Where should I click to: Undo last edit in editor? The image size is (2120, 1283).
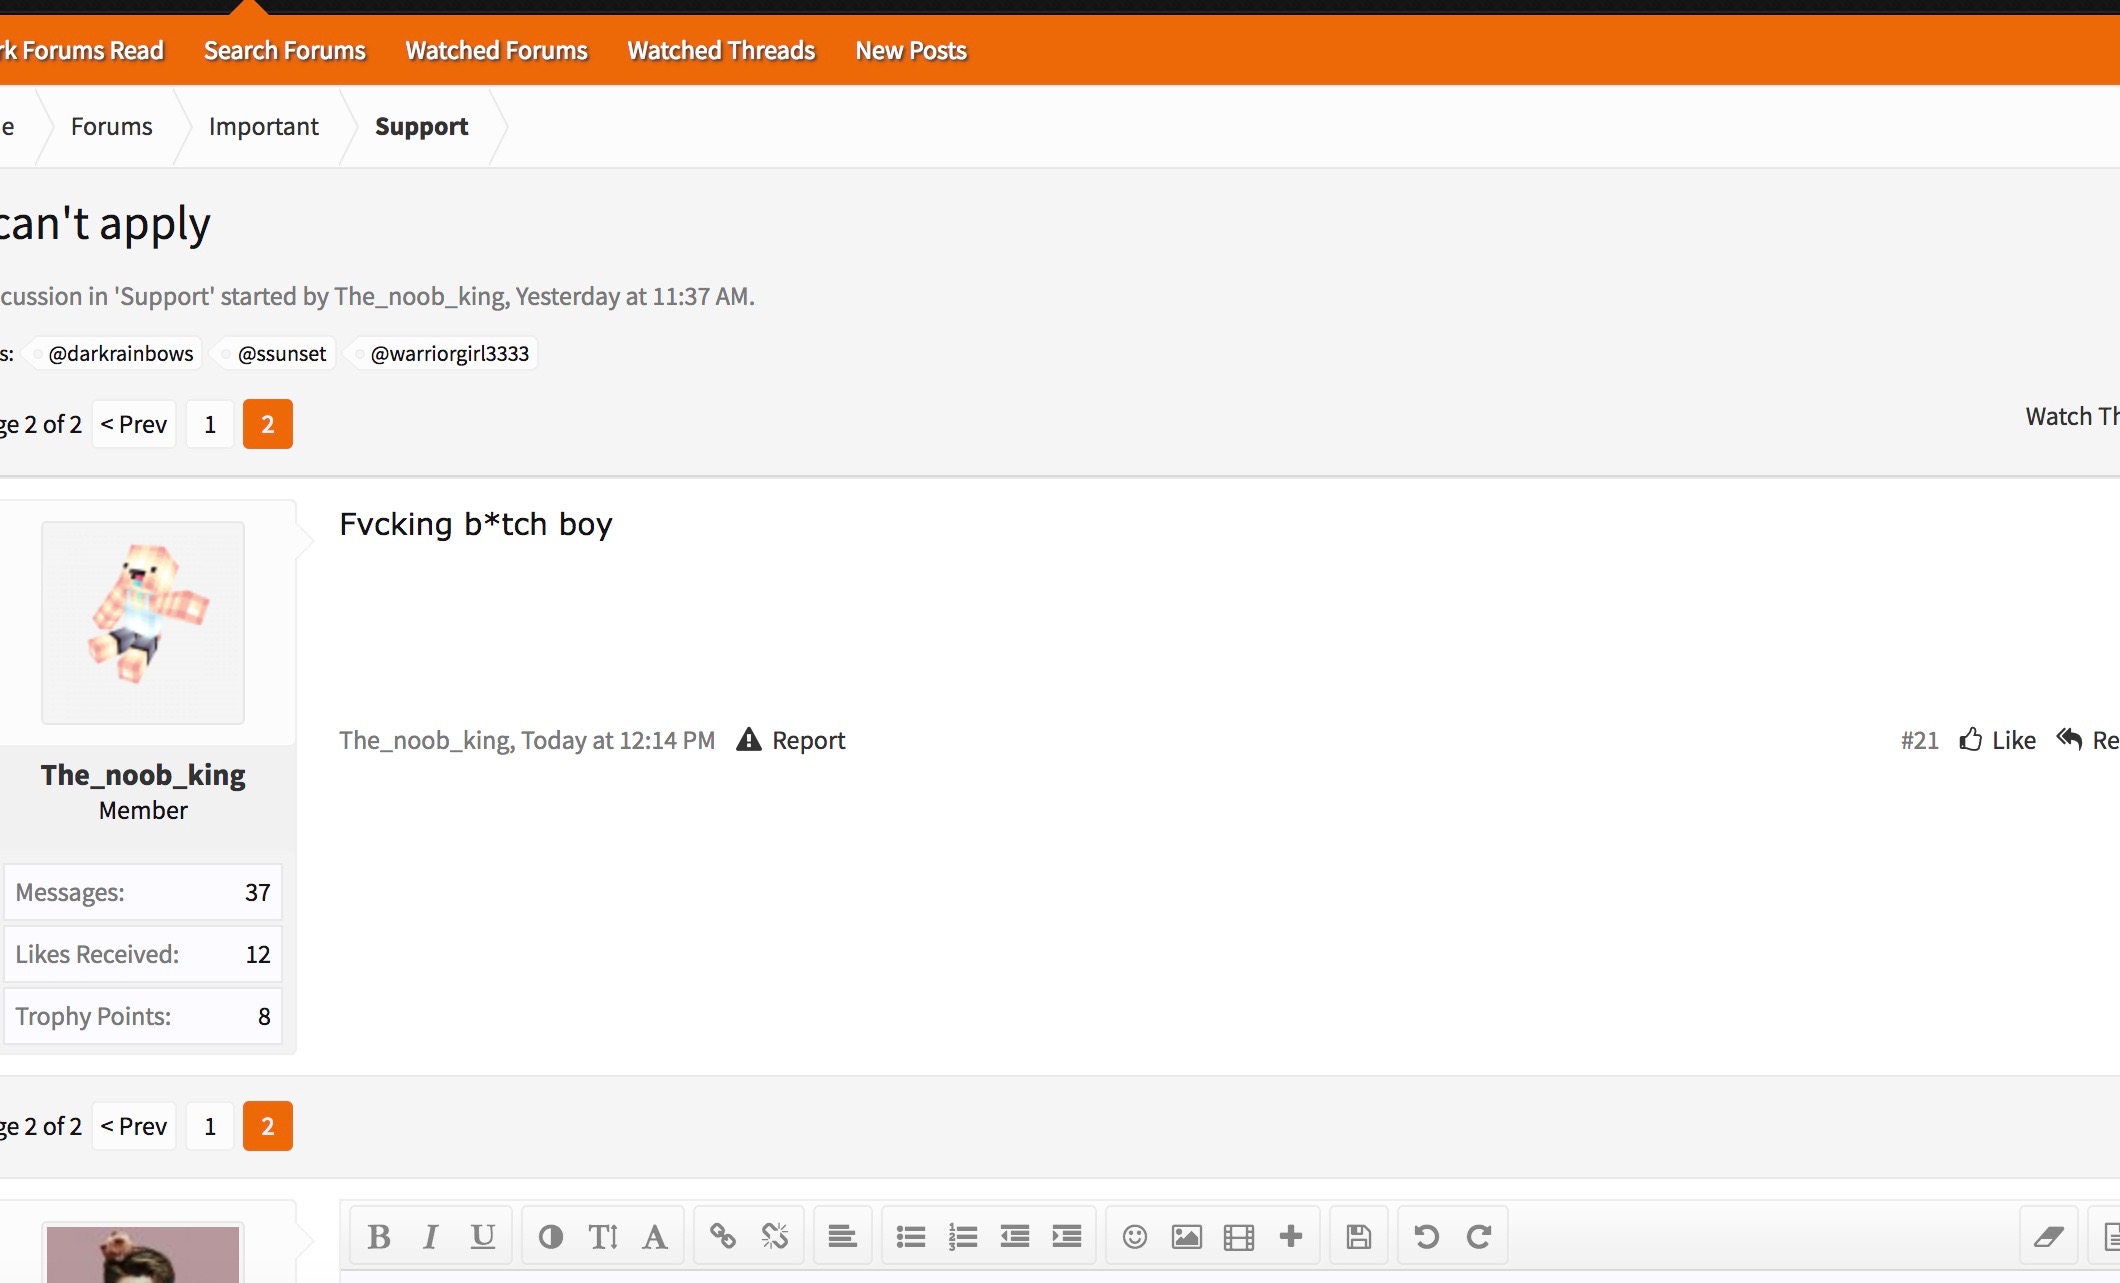click(x=1427, y=1237)
